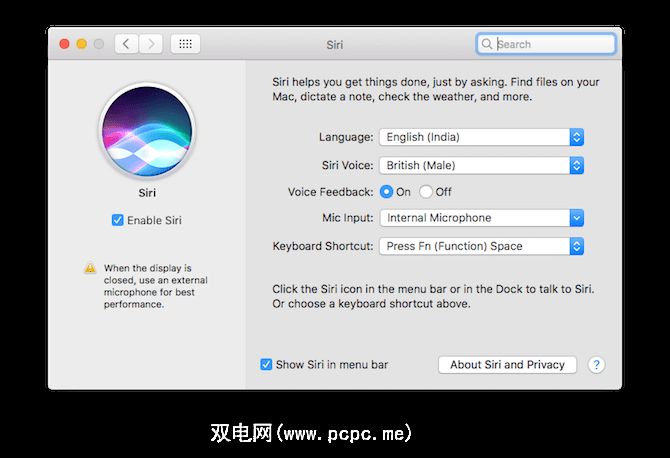
Task: Change the Keyboard Shortcut dropdown
Action: click(481, 246)
